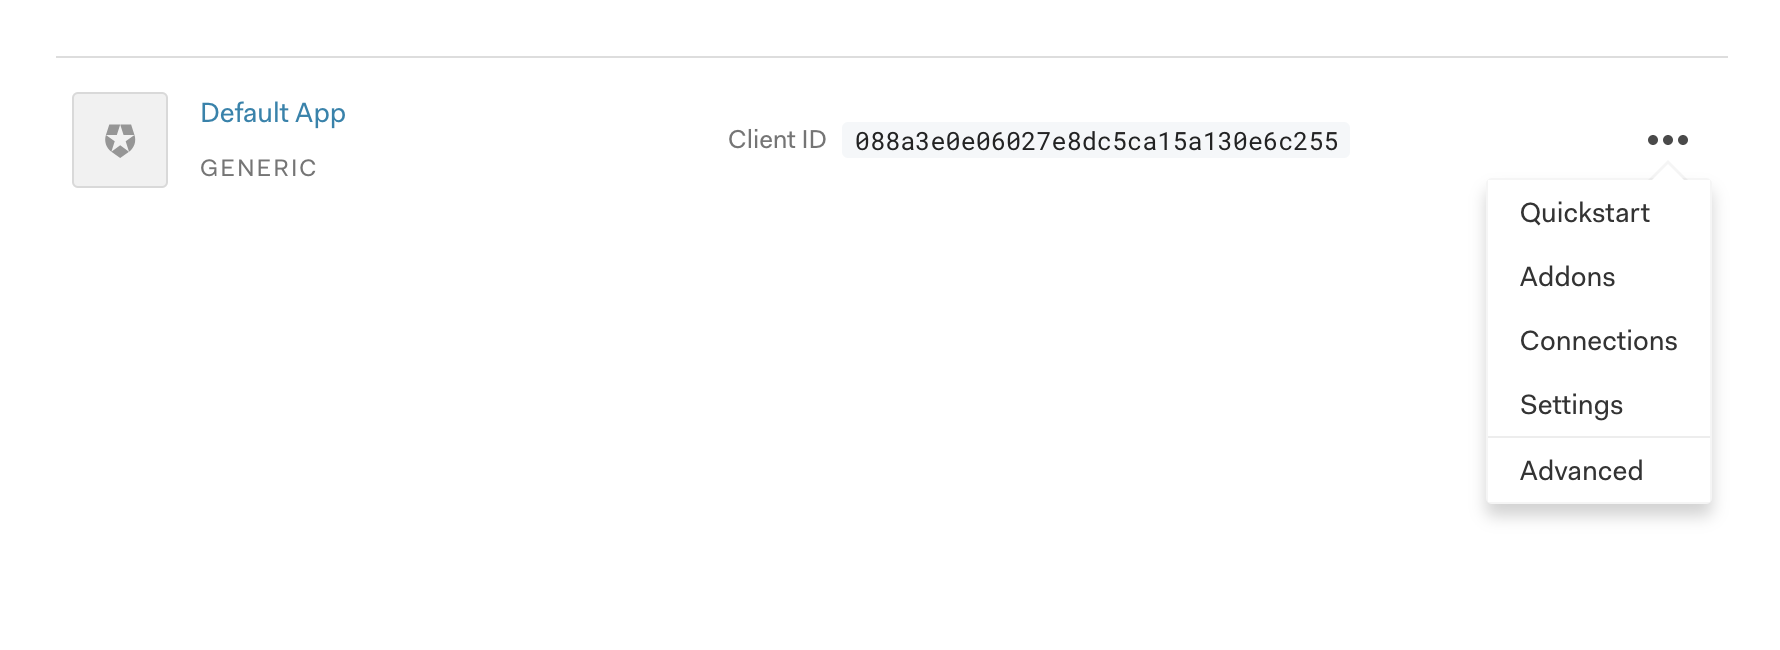Select Addons in the dropdown menu
Image resolution: width=1780 pixels, height=650 pixels.
(x=1567, y=277)
